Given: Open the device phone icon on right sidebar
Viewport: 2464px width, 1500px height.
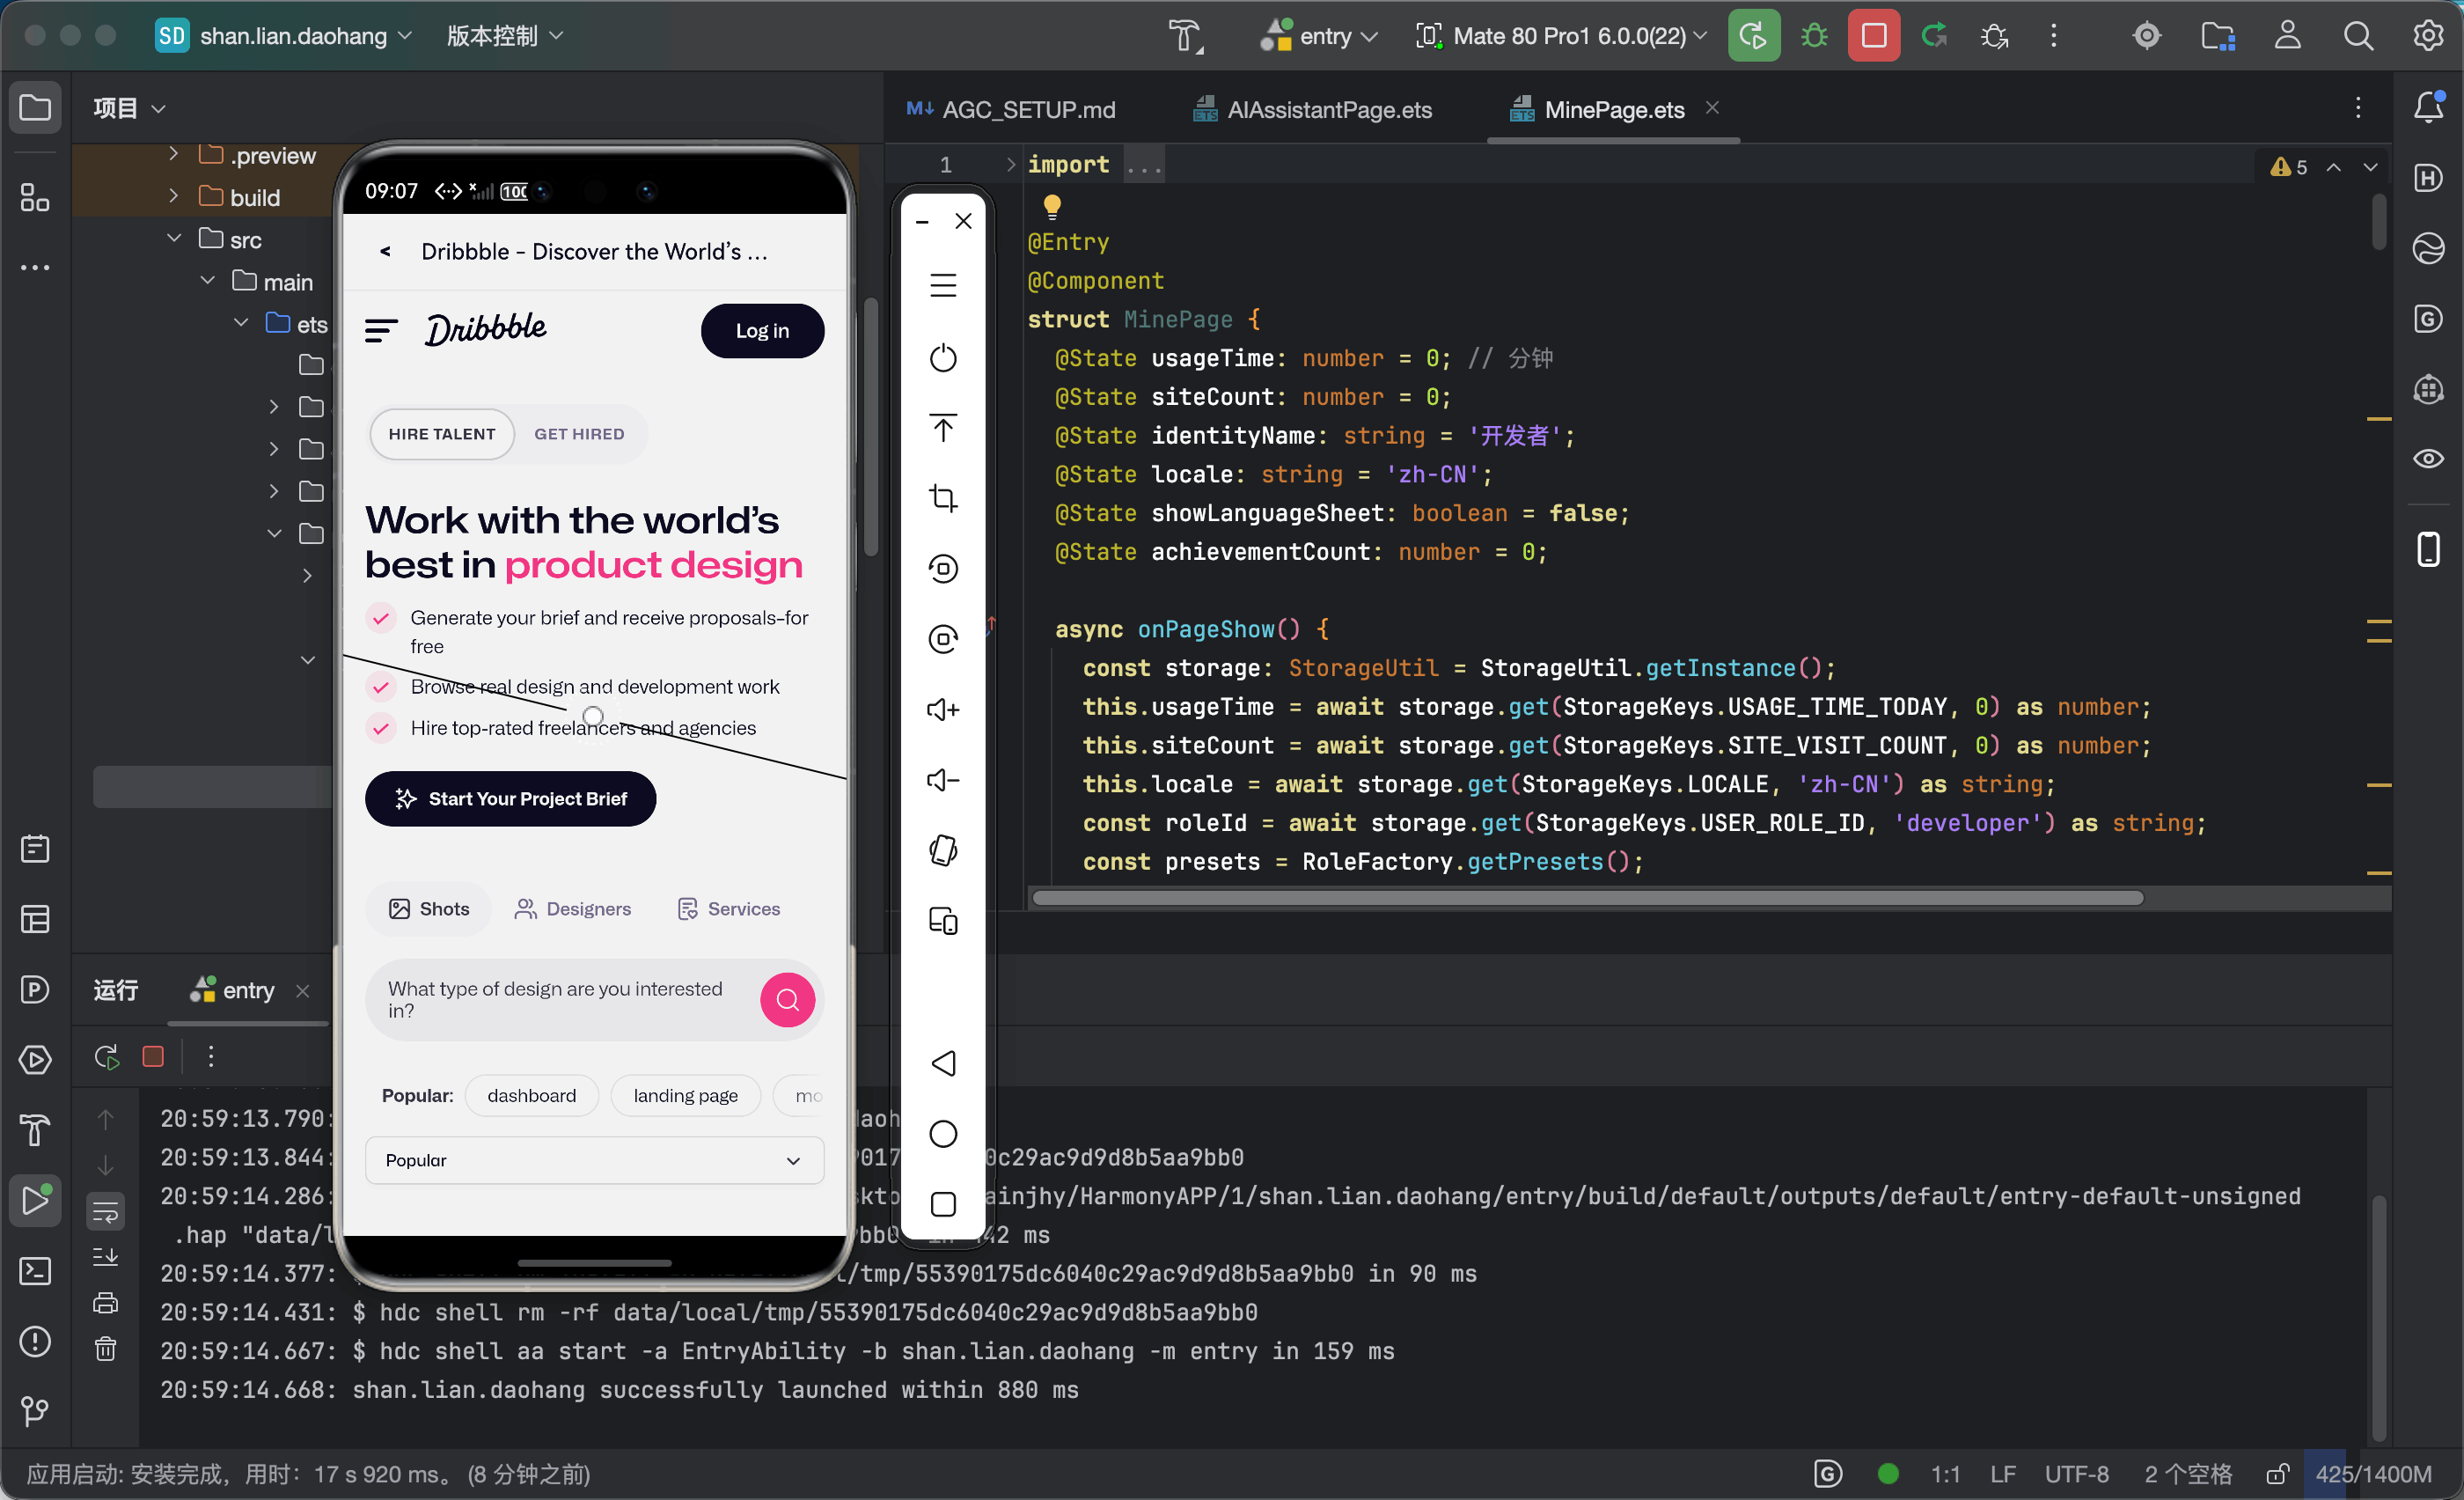Looking at the screenshot, I should [2428, 549].
